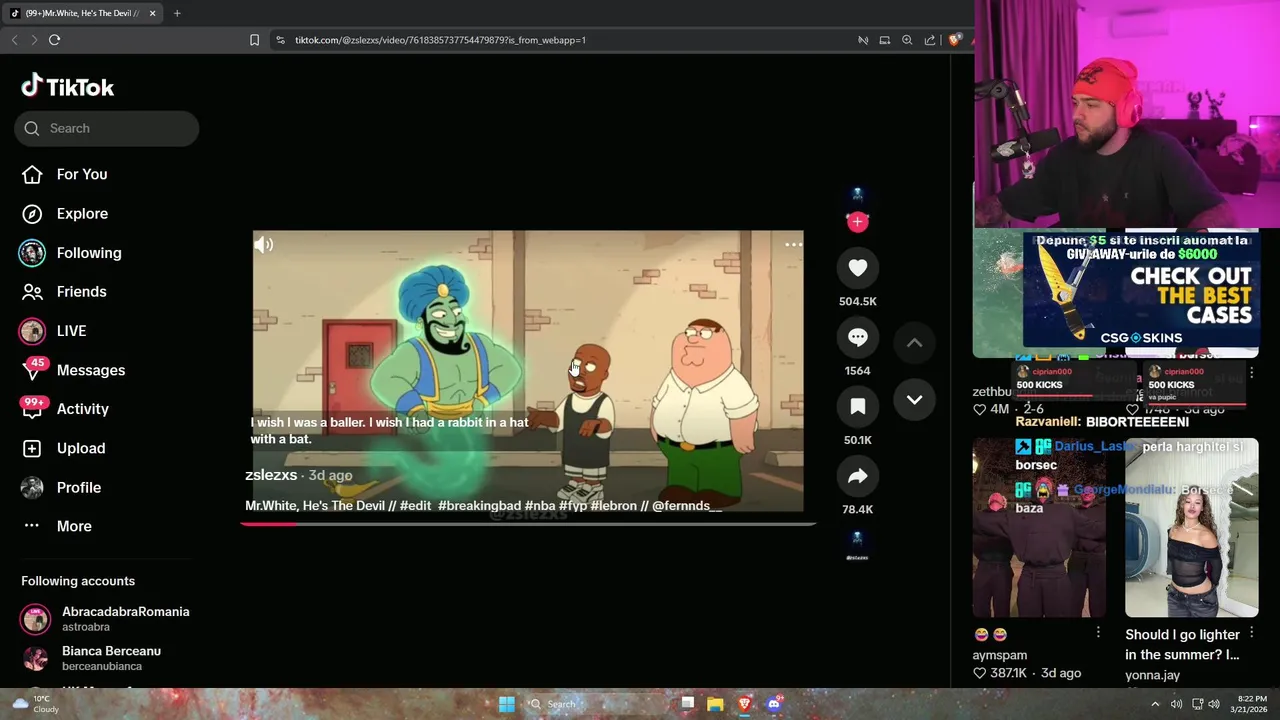Click the @fernnds__ mention
Viewport: 1280px width, 720px height.
[x=687, y=506]
